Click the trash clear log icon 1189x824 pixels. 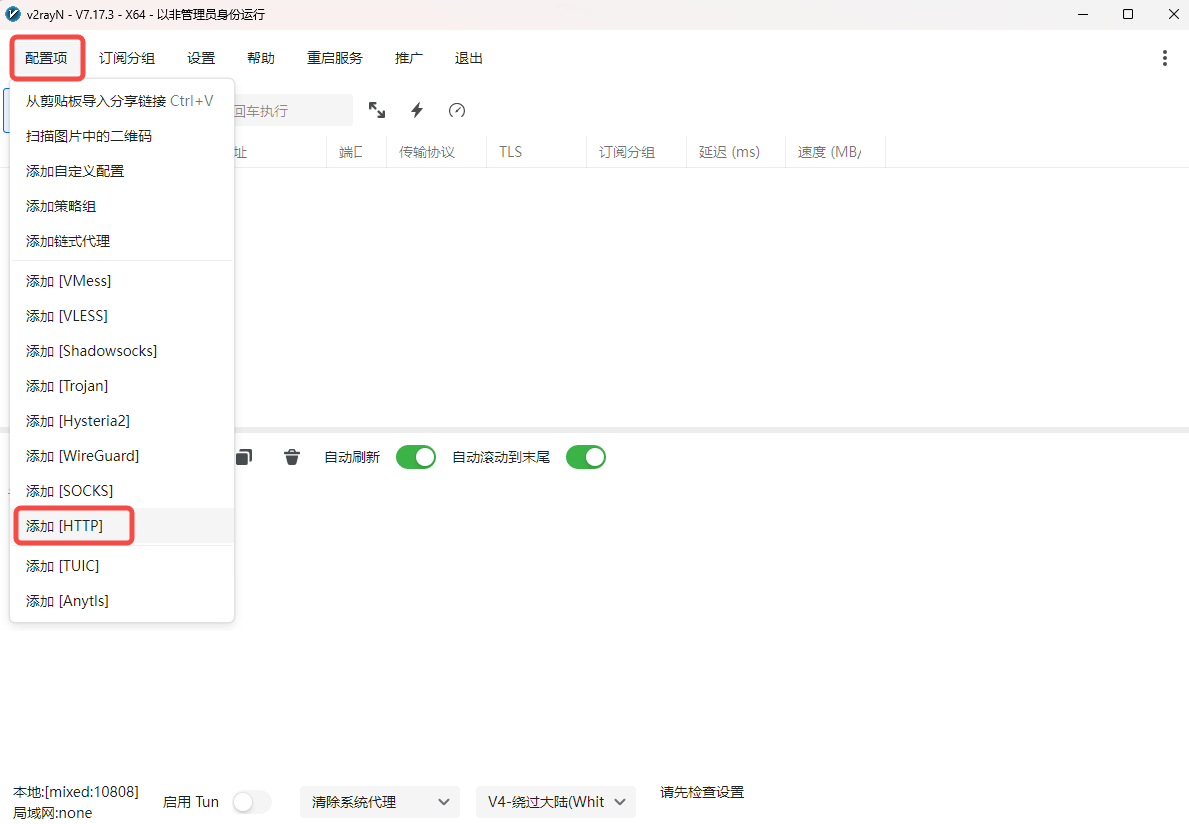pyautogui.click(x=292, y=457)
